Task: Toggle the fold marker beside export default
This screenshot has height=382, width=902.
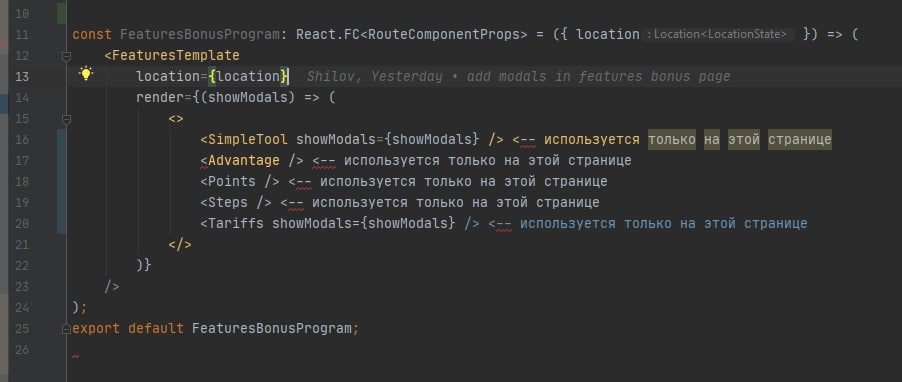Action: (66, 329)
